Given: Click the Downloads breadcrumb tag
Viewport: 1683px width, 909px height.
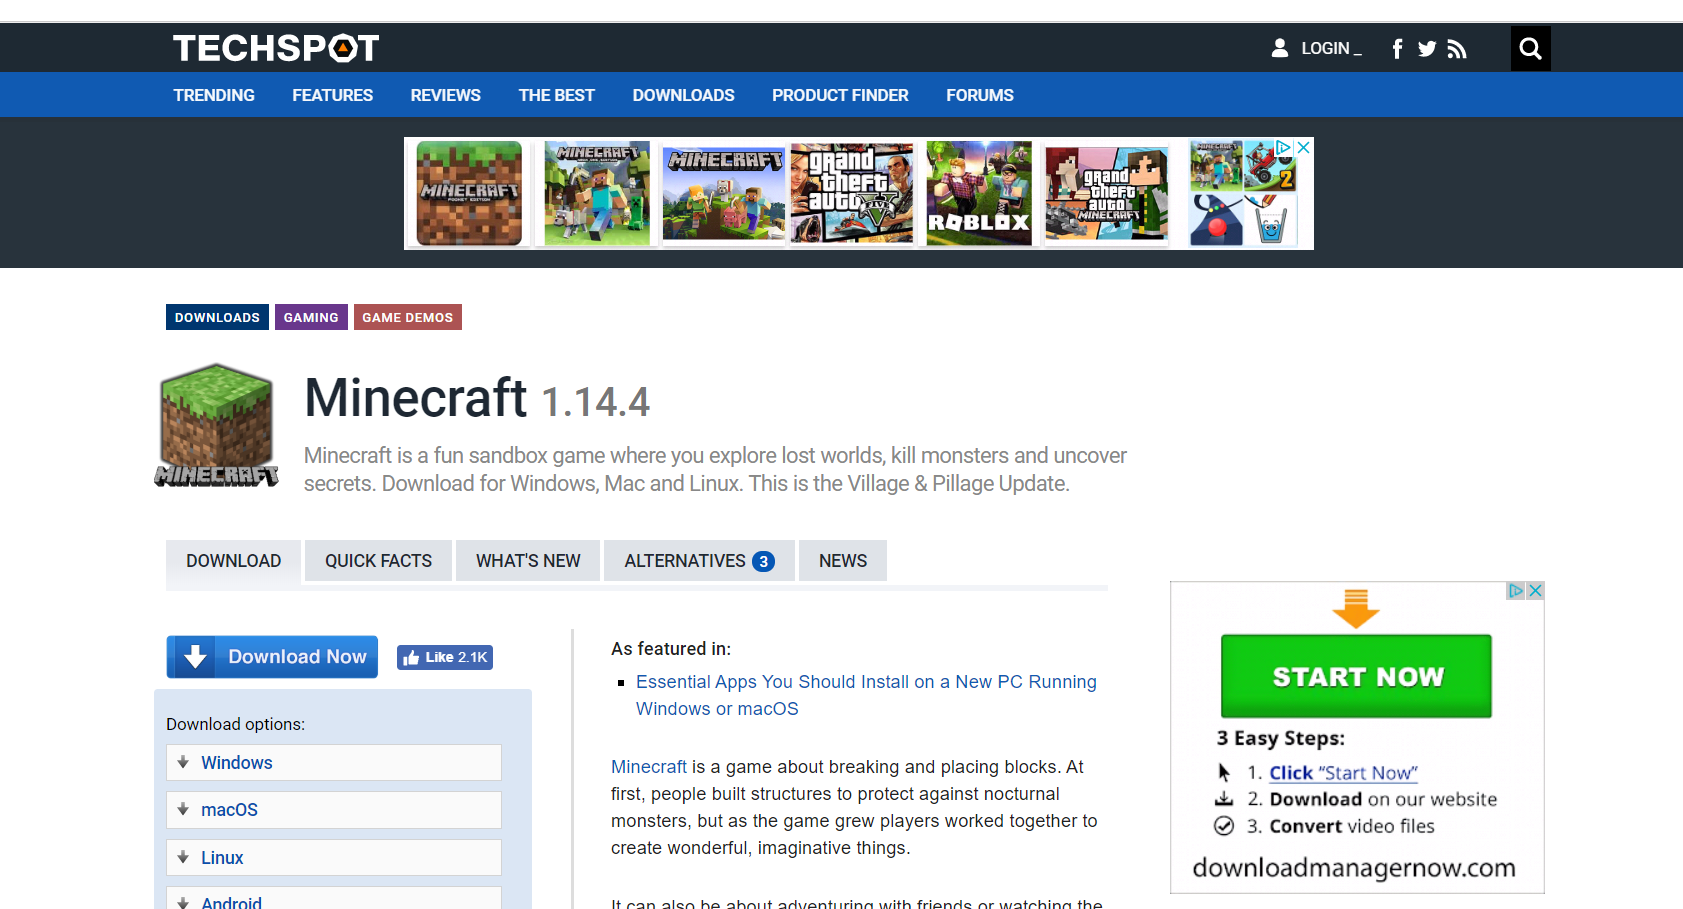Looking at the screenshot, I should click(217, 317).
